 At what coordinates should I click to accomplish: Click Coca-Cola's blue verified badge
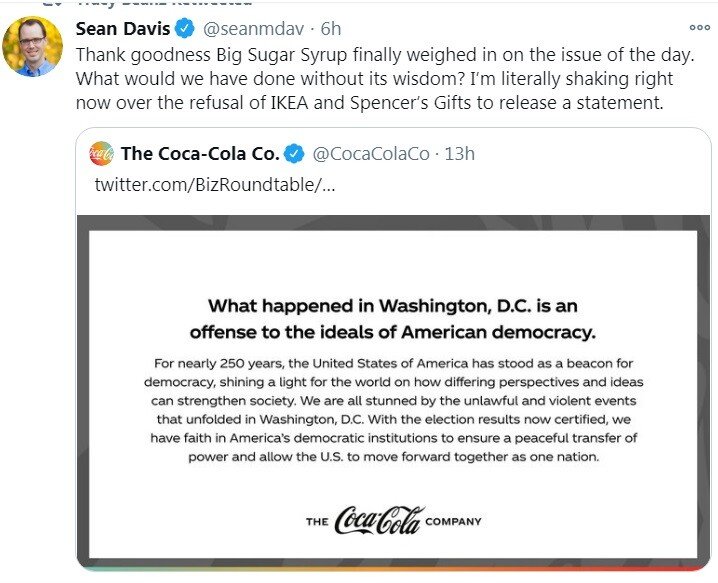pos(294,154)
